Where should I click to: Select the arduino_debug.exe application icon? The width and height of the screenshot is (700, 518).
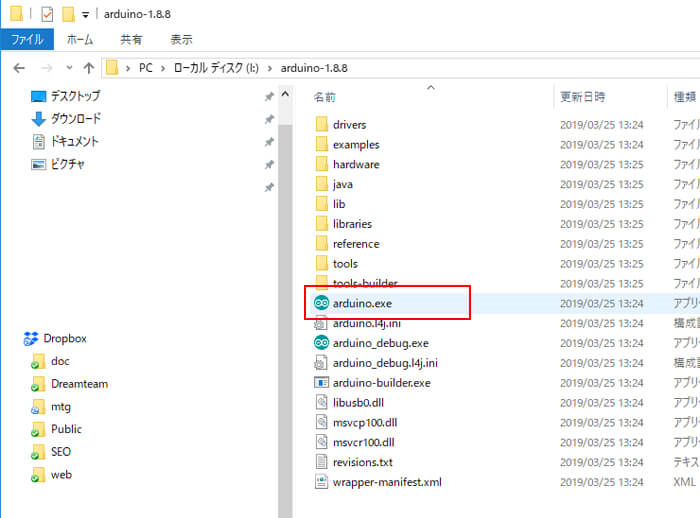pos(321,343)
